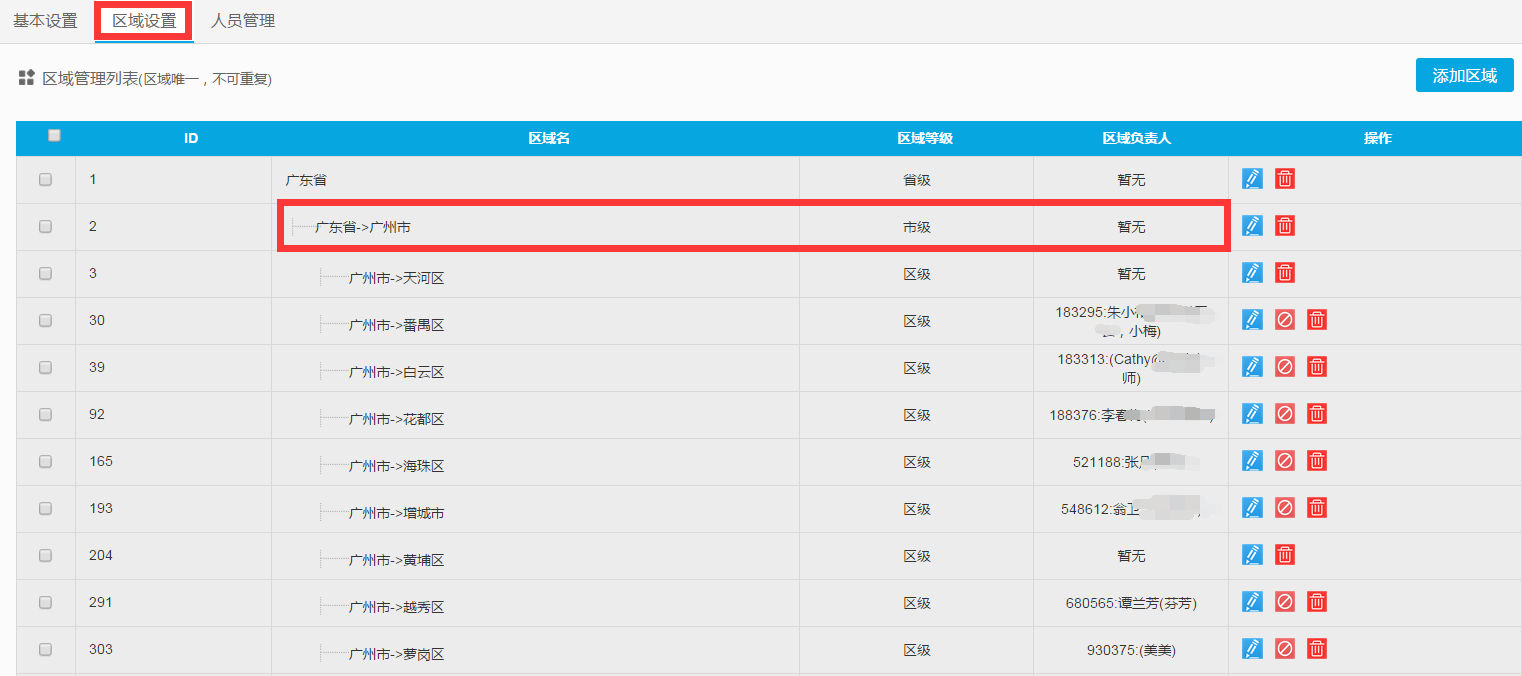Screen dimensions: 1522x676
Task: Edit the 广州市->黄埔区 region
Action: (x=1252, y=554)
